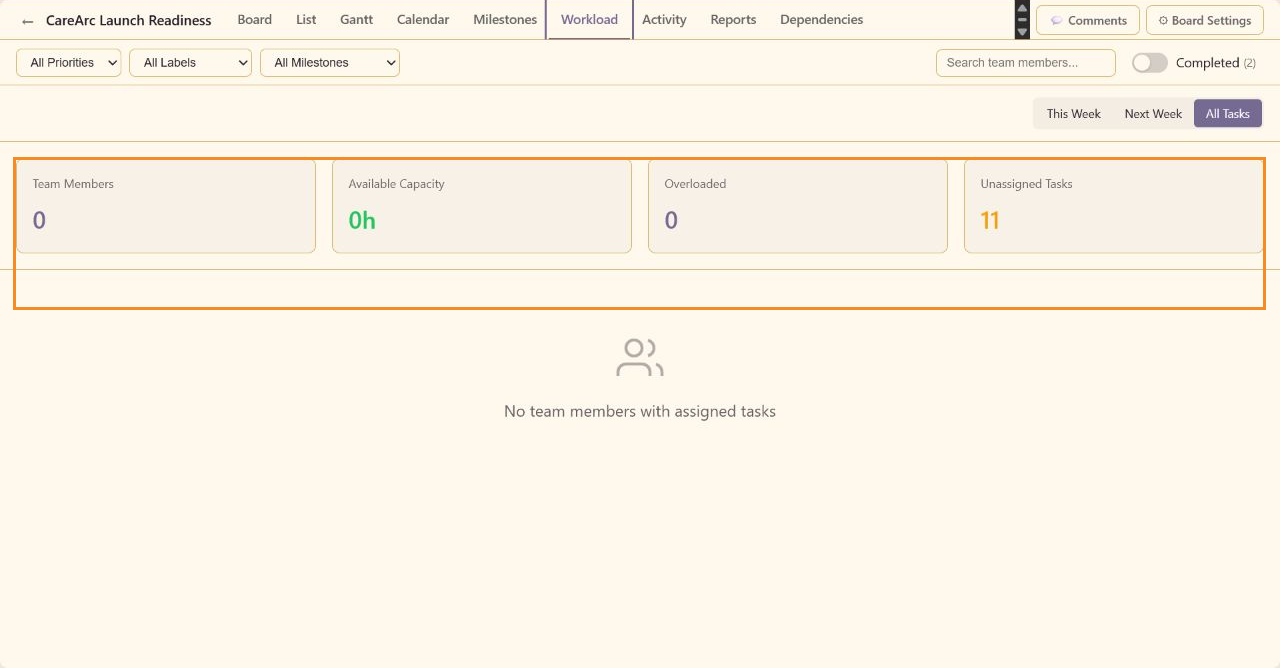Click the scroll up arrow beside Comments
Image resolution: width=1280 pixels, height=668 pixels.
tap(1022, 7)
